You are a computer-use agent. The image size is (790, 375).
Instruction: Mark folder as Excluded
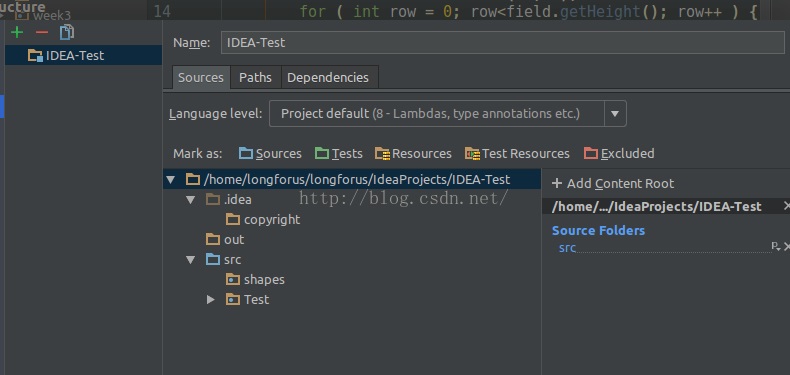[619, 154]
